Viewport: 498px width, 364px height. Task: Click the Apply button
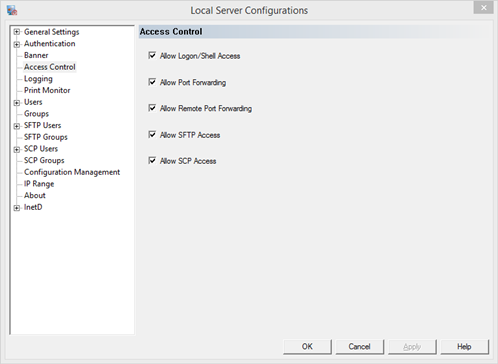tap(412, 347)
